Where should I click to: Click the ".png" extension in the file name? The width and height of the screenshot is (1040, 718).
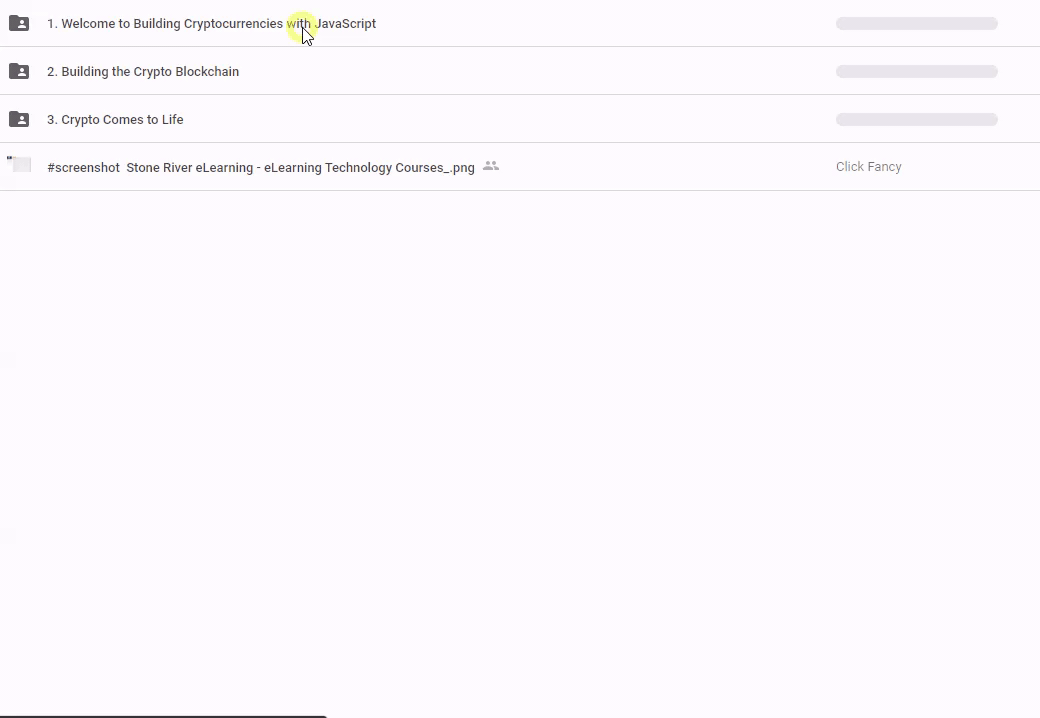(x=462, y=168)
